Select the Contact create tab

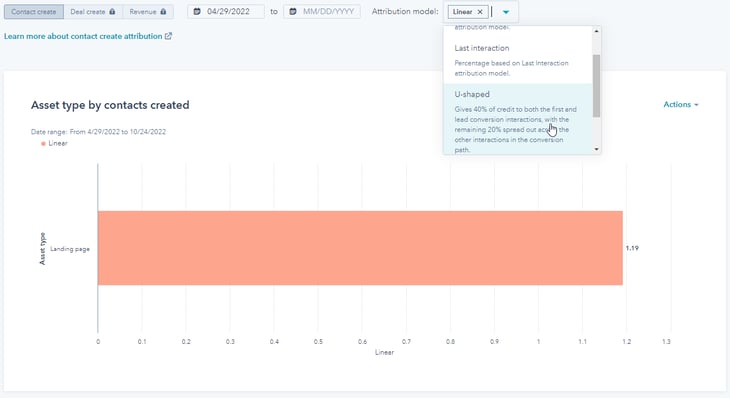(x=34, y=12)
